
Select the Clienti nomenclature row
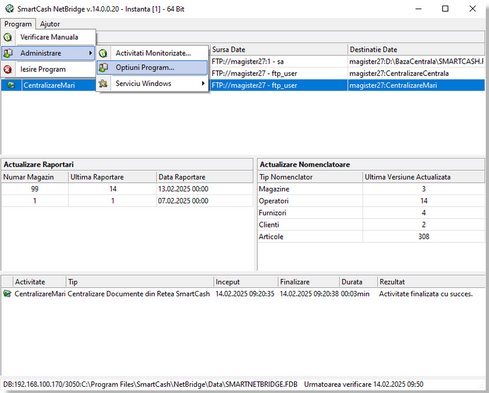(371, 225)
